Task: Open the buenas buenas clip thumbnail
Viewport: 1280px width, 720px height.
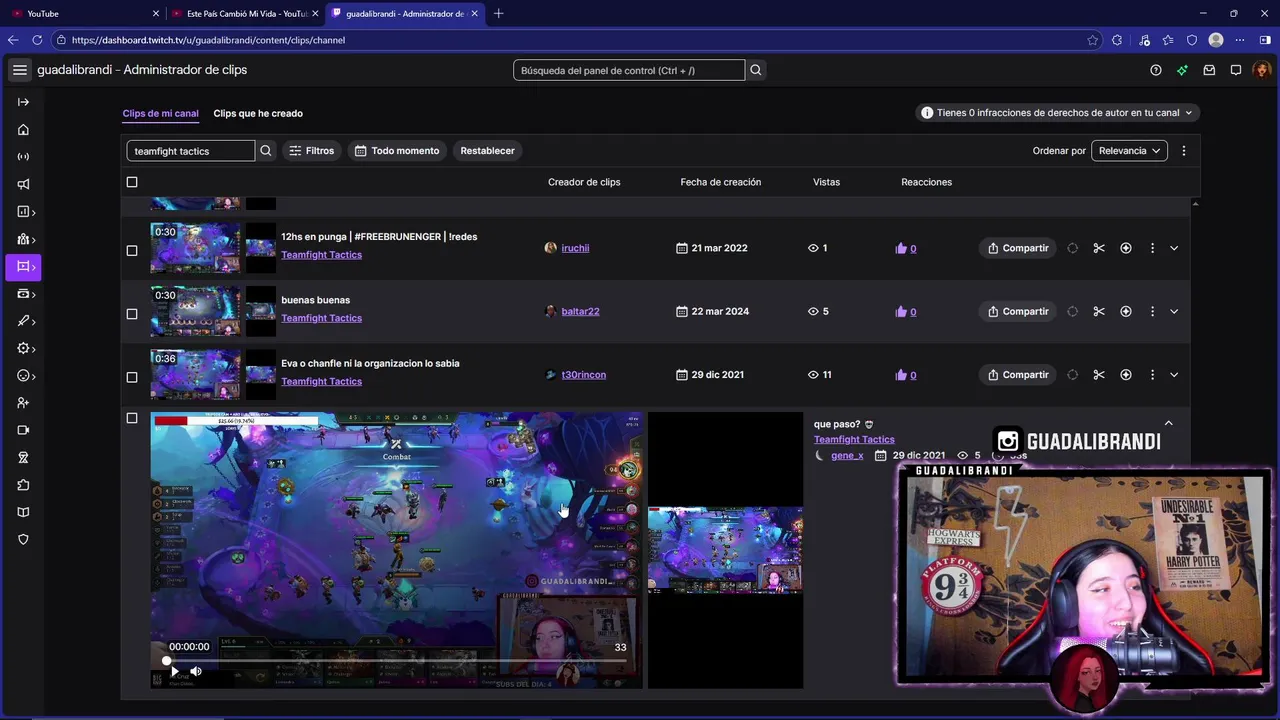Action: coord(196,311)
